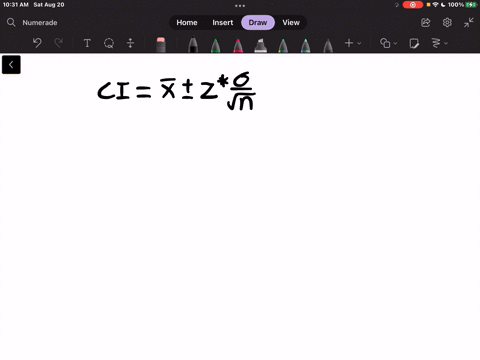The image size is (480, 360).
Task: Open the View tab
Action: coord(291,23)
